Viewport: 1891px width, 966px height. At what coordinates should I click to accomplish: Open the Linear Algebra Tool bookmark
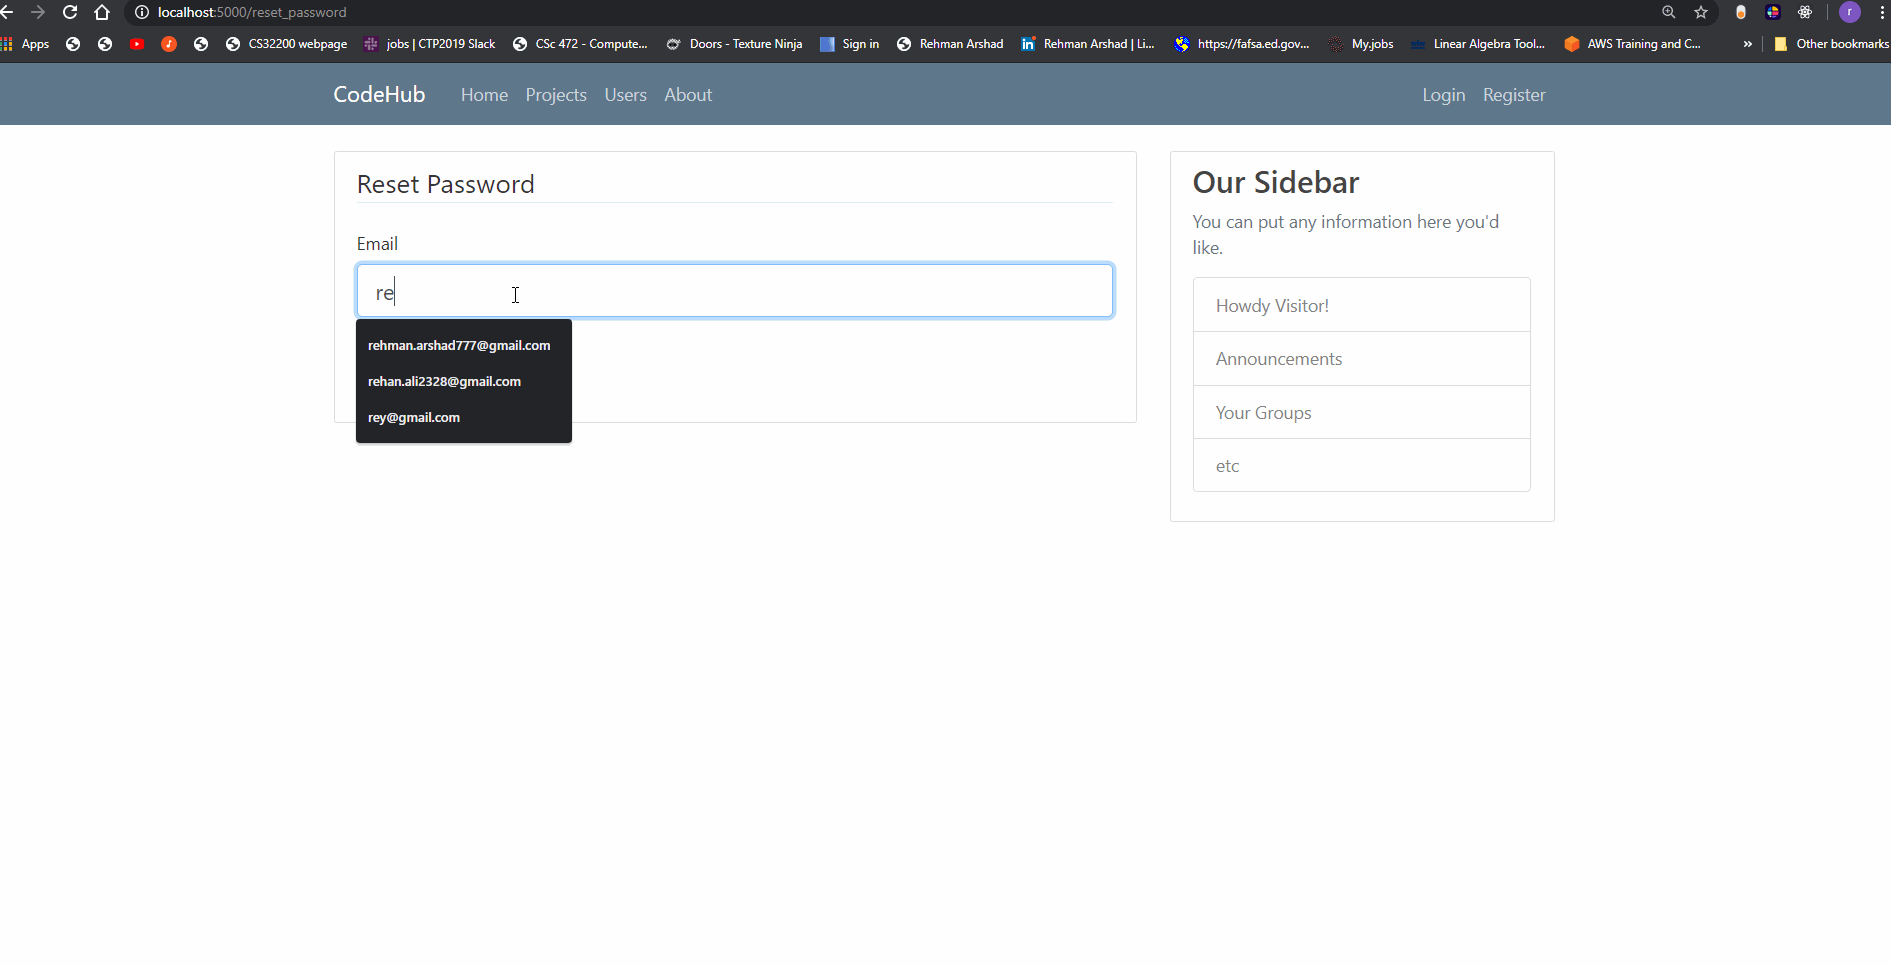pos(1478,44)
